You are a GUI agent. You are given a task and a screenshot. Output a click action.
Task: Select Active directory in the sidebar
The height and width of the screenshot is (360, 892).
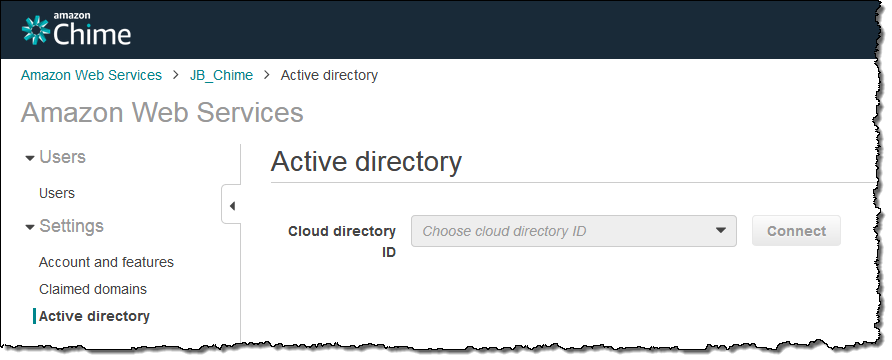click(94, 316)
